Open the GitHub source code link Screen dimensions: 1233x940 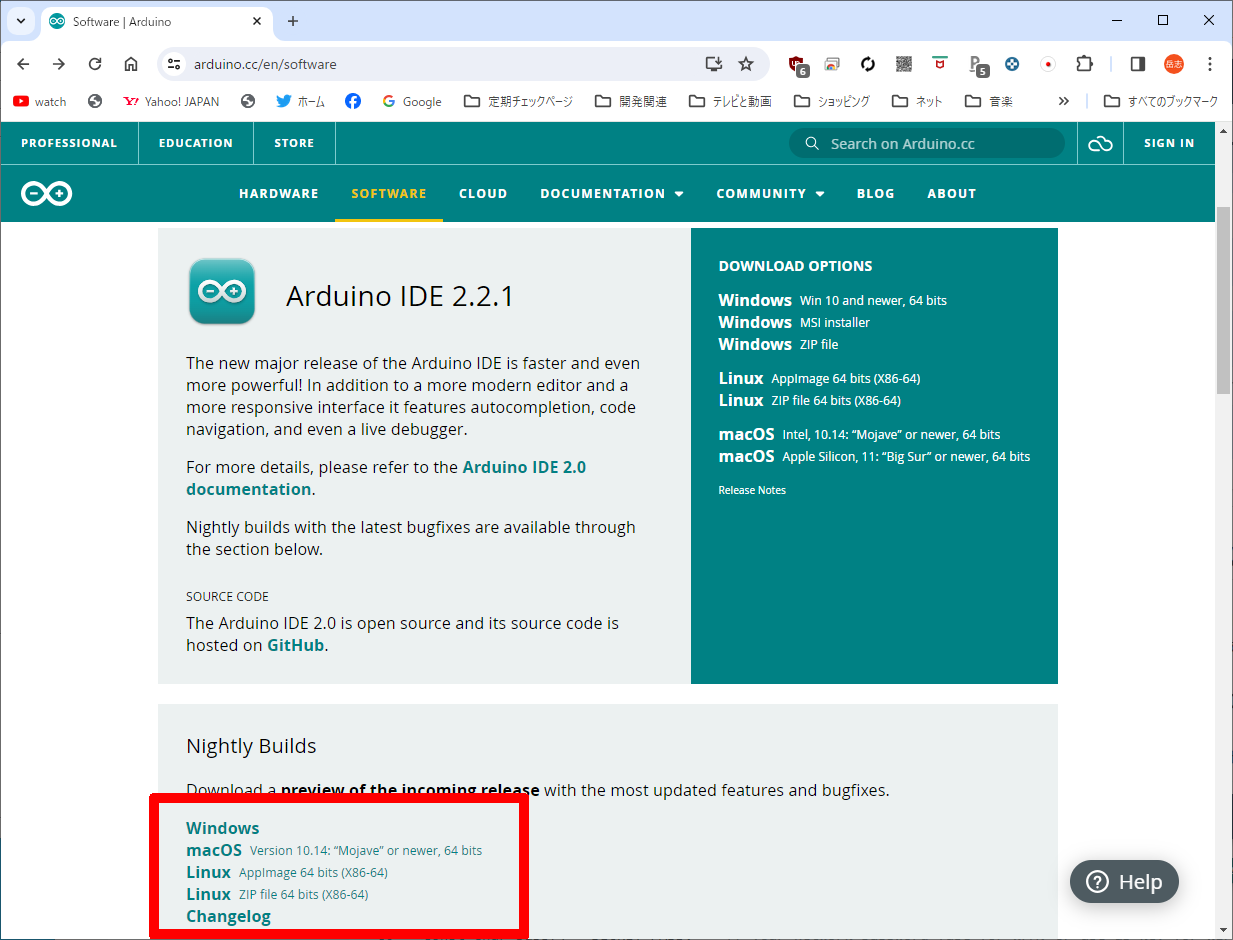pos(295,645)
